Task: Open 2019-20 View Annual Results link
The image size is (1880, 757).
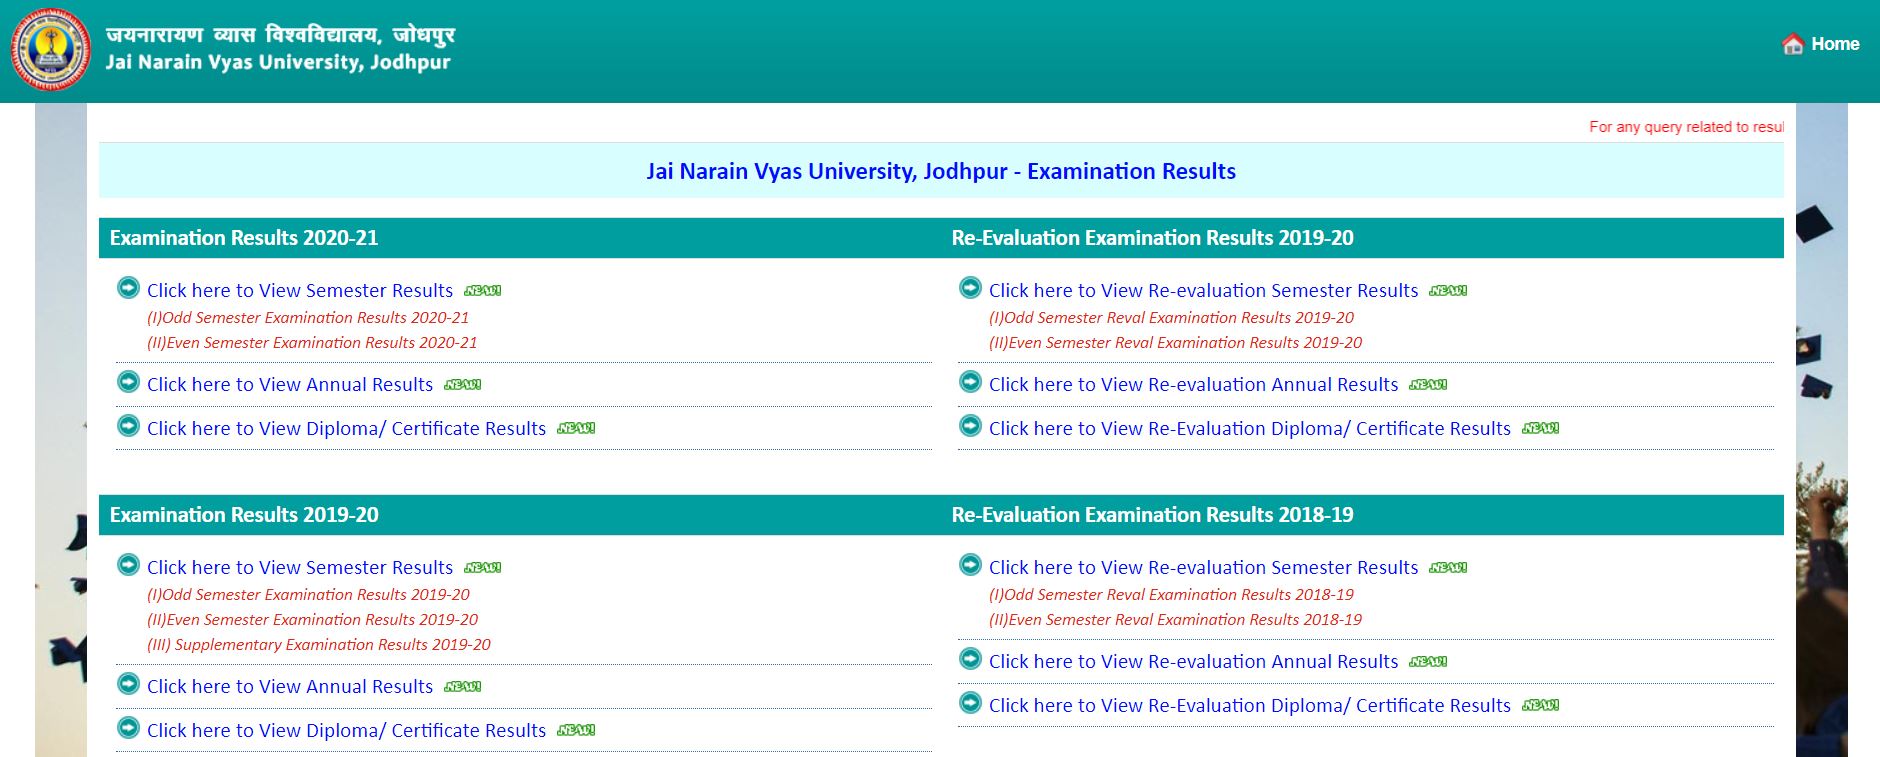Action: tap(290, 687)
